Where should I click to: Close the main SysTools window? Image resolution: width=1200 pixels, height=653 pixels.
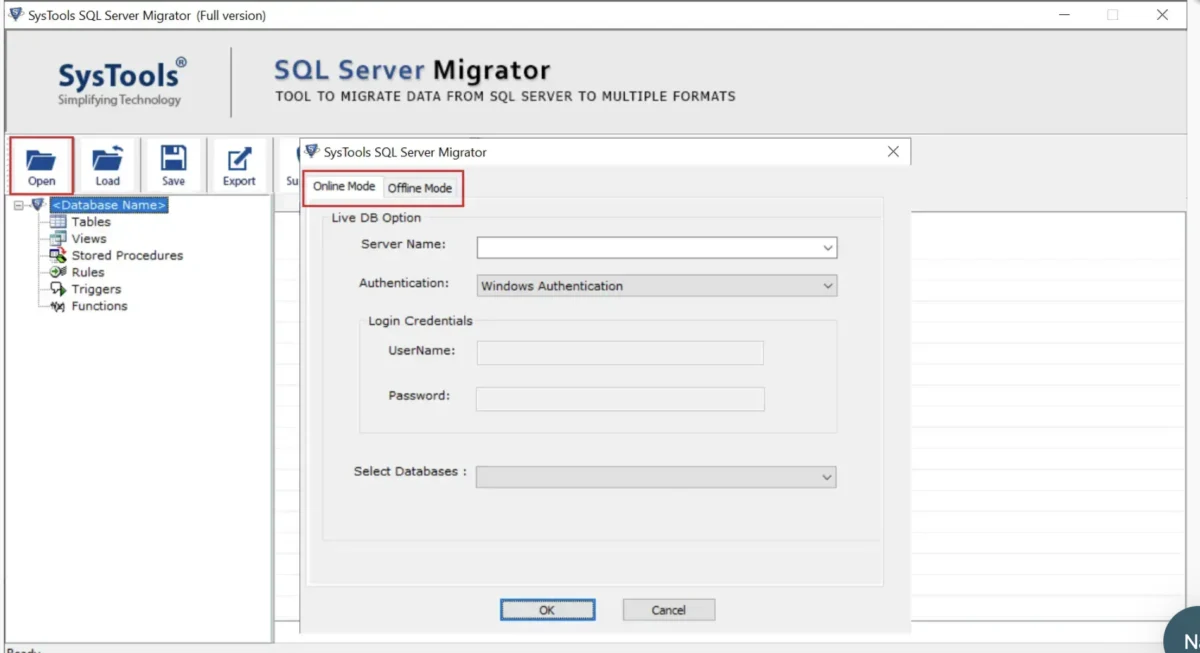click(x=1162, y=15)
